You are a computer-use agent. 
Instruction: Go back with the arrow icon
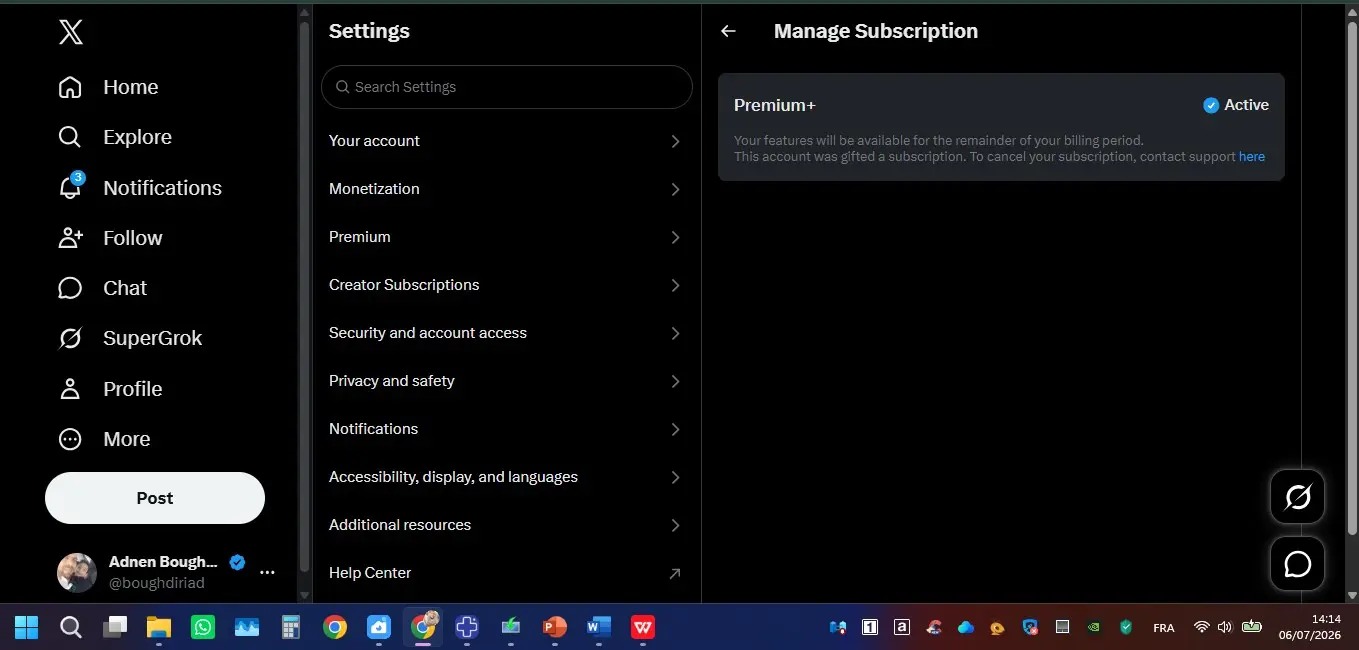[728, 31]
